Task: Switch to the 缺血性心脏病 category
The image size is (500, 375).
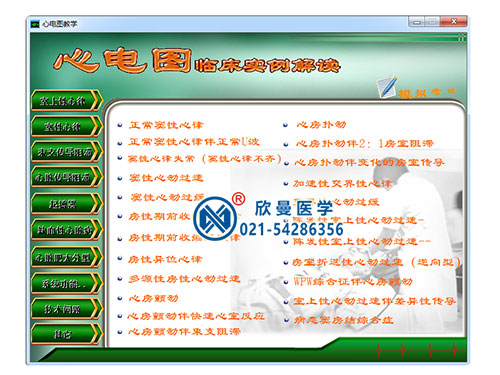Action: tap(66, 230)
